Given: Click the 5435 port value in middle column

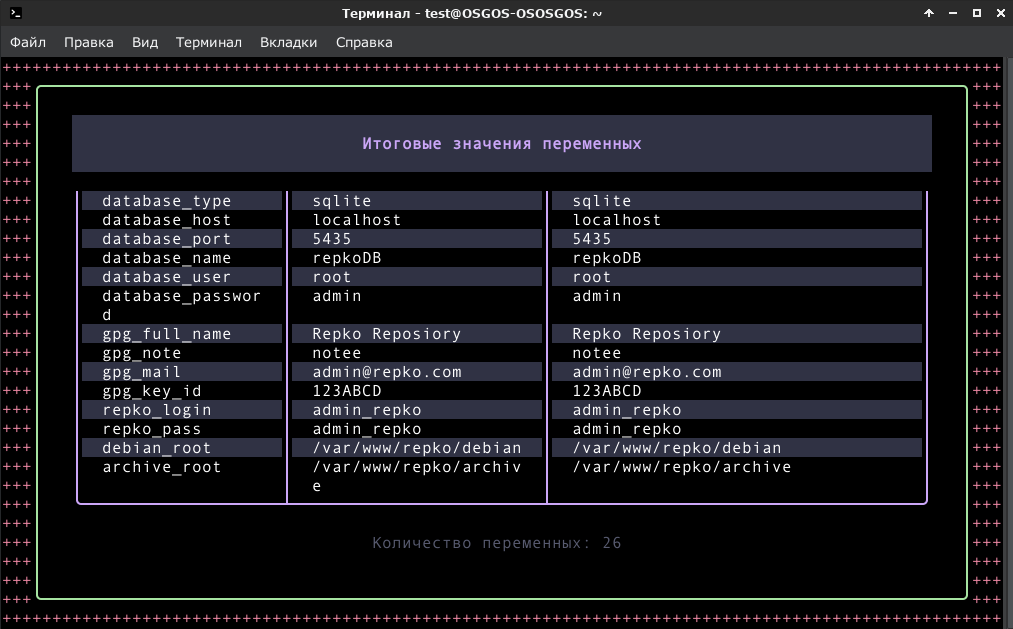Looking at the screenshot, I should tap(332, 239).
